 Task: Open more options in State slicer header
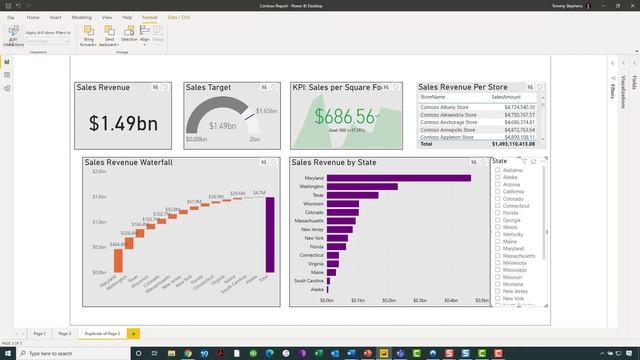tap(542, 162)
